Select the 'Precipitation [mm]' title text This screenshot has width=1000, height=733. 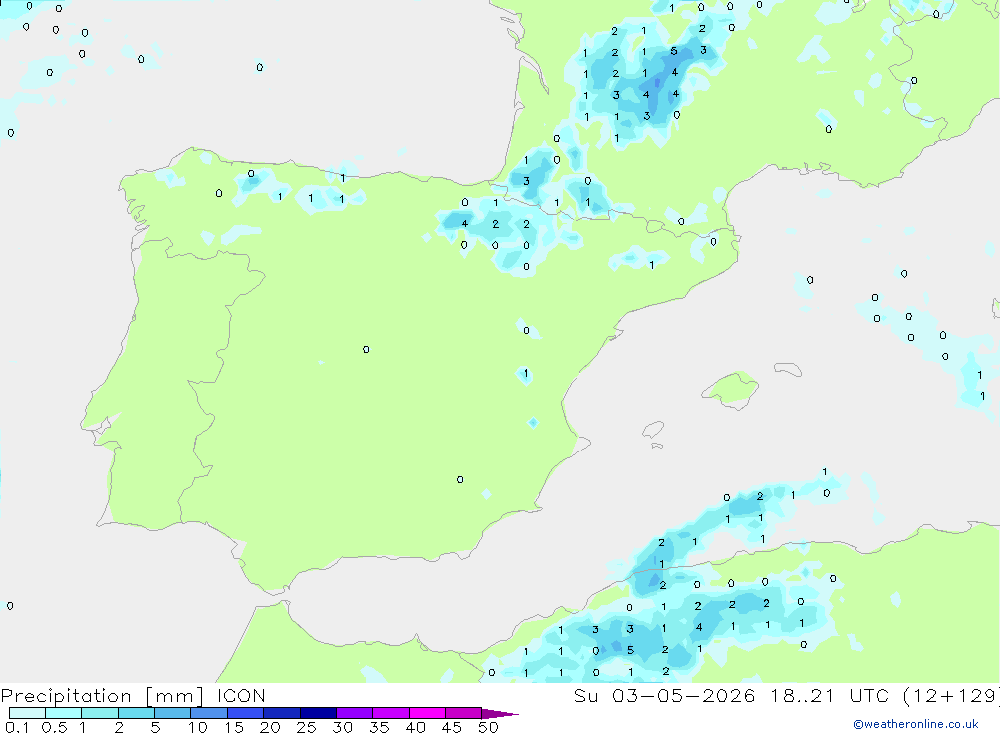102,696
